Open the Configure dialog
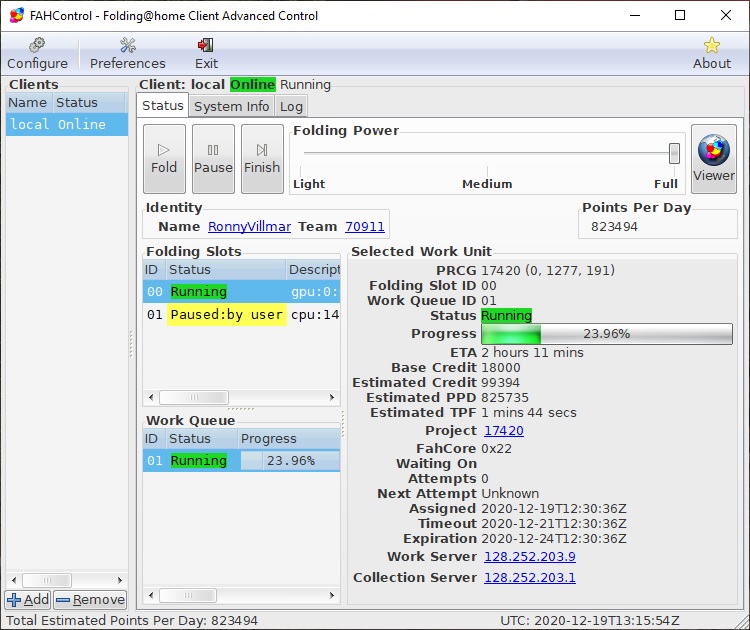This screenshot has height=630, width=750. point(37,54)
